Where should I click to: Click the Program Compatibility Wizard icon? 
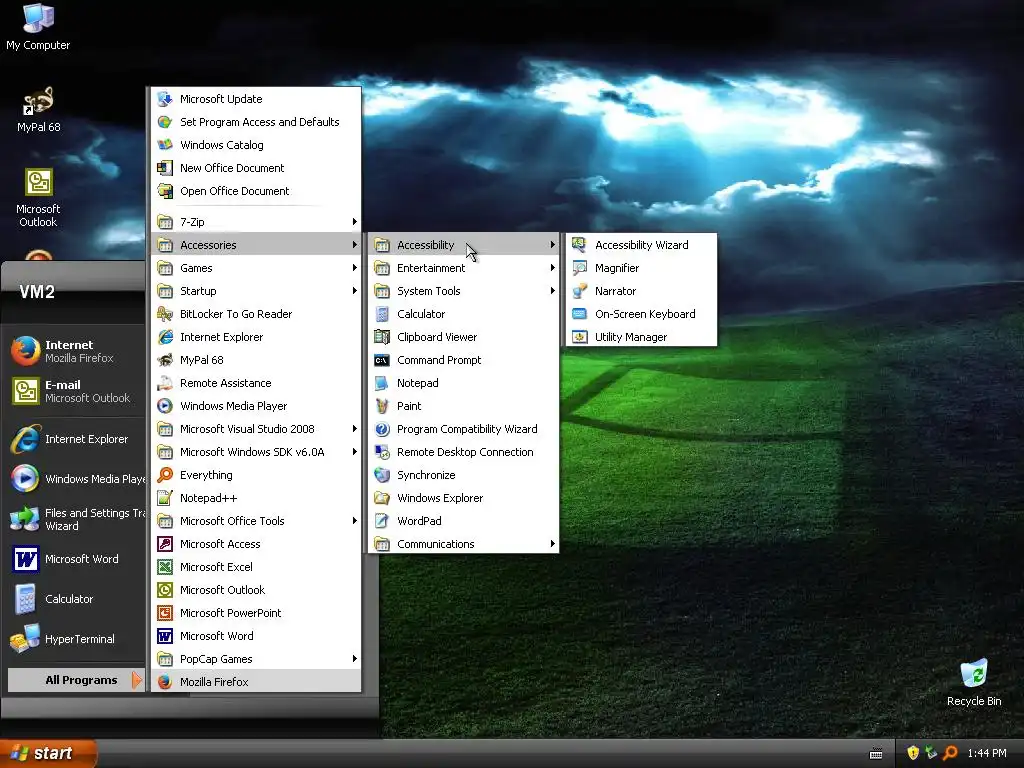[382, 429]
